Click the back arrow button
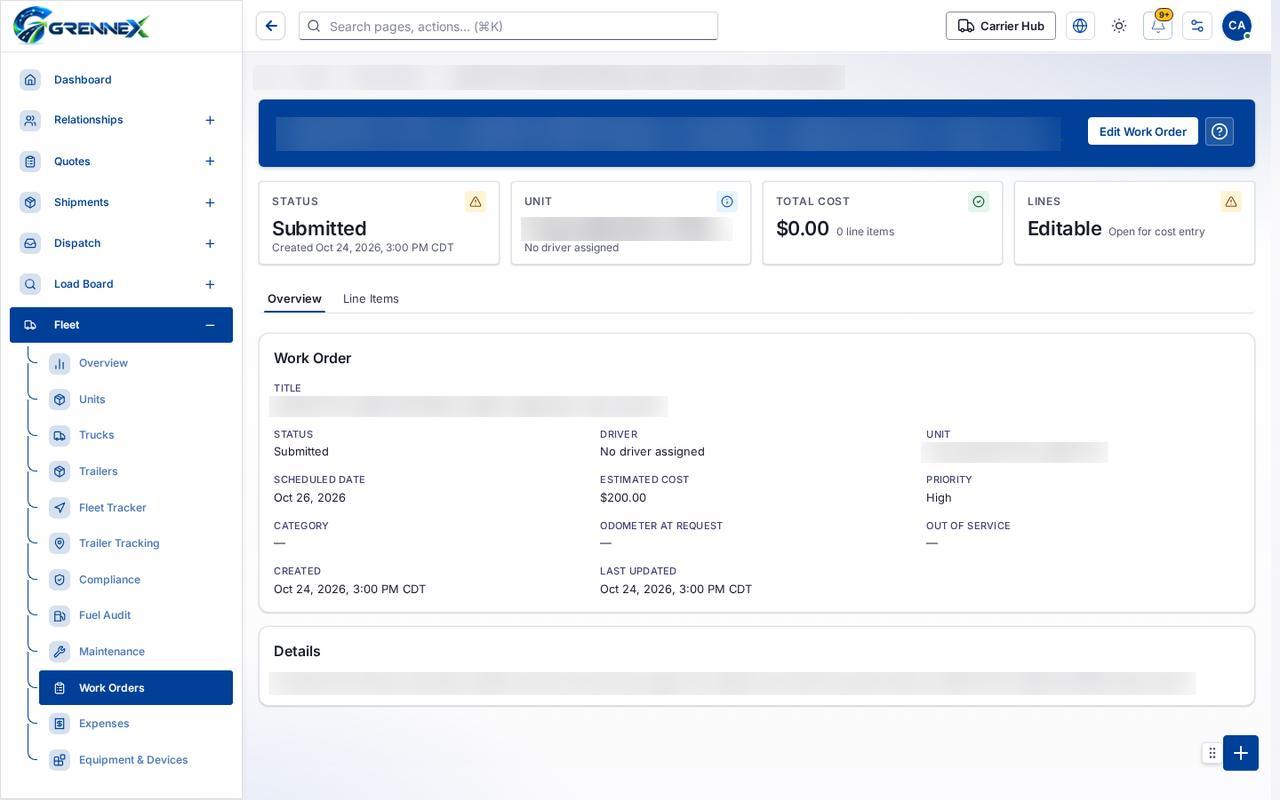This screenshot has width=1280, height=800. coord(271,26)
